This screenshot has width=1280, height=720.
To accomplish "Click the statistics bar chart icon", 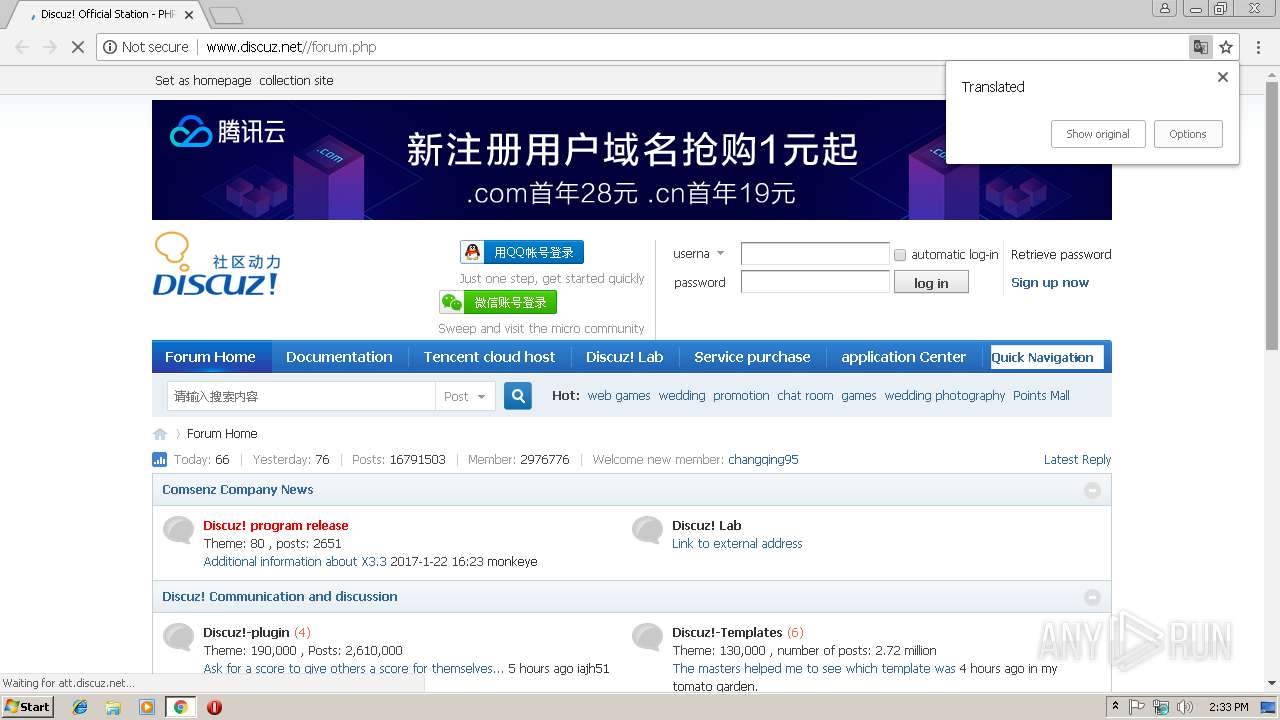I will 160,460.
